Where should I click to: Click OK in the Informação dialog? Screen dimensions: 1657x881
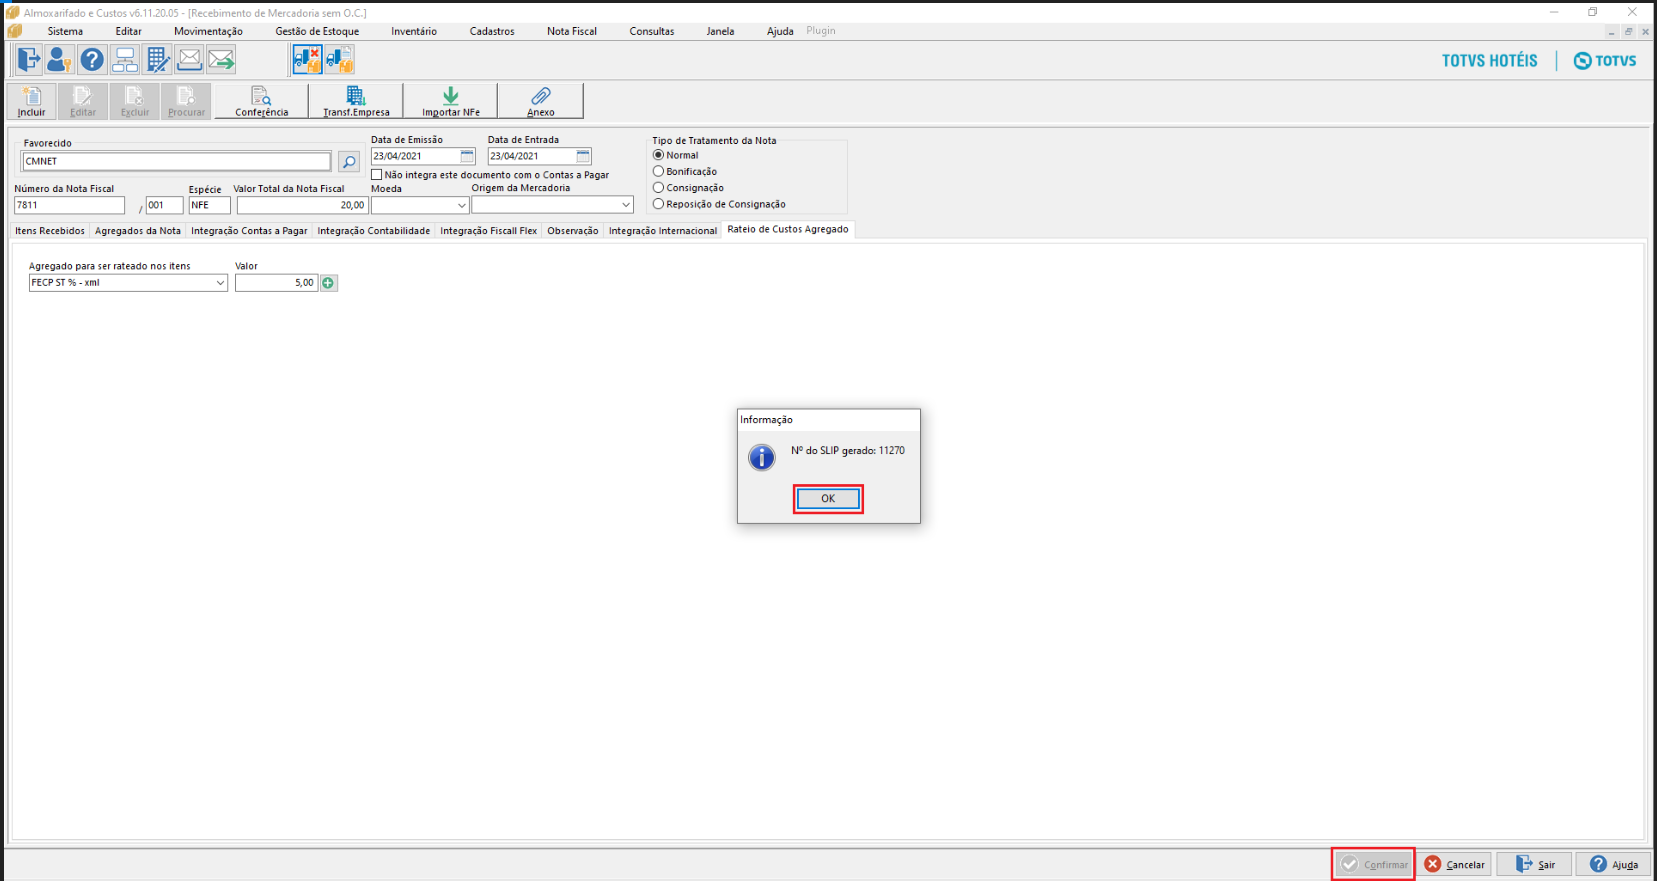[828, 498]
